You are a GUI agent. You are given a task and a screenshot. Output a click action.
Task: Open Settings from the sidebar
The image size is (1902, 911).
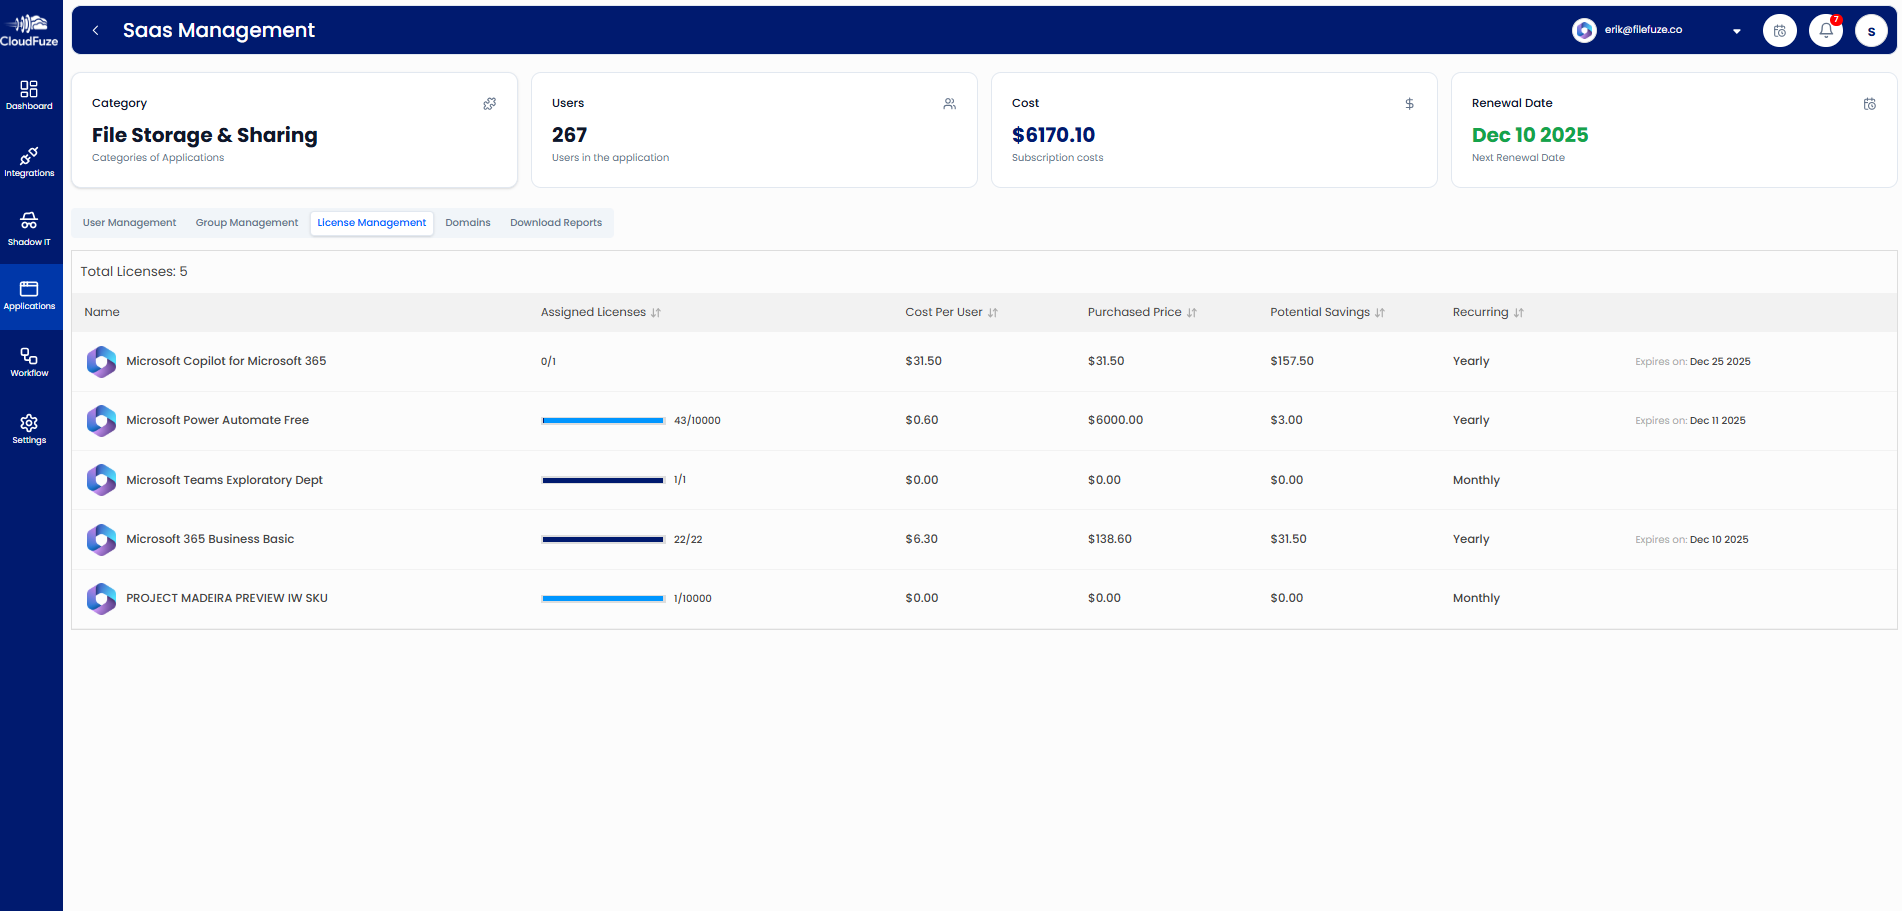pos(29,428)
